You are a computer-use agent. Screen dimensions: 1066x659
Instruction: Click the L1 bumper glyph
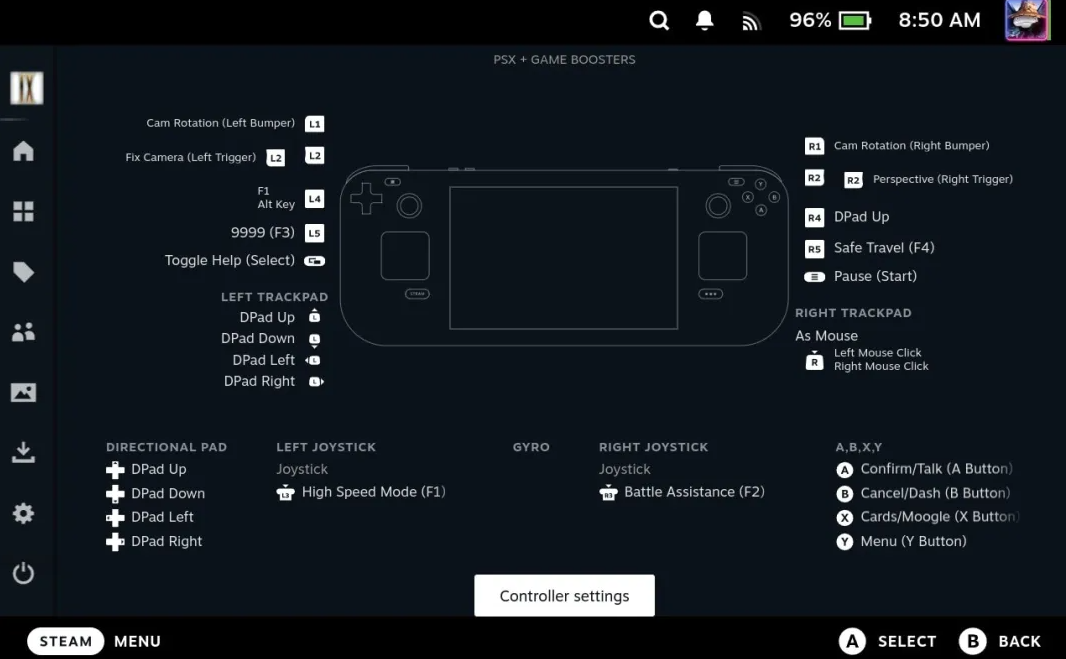[314, 124]
